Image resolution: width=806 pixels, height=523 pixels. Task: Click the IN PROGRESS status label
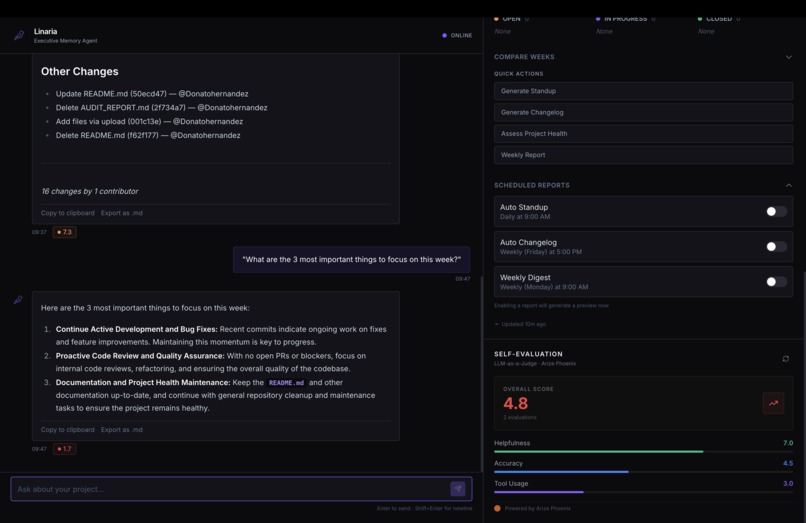(x=625, y=19)
